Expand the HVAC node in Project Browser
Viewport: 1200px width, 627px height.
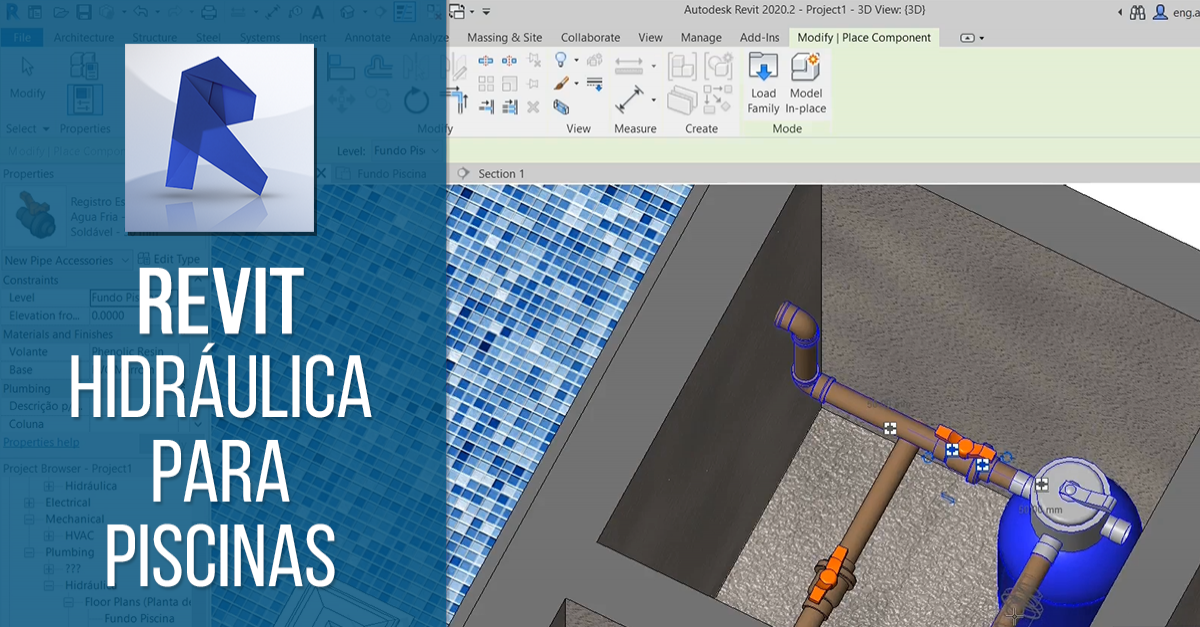pyautogui.click(x=50, y=536)
